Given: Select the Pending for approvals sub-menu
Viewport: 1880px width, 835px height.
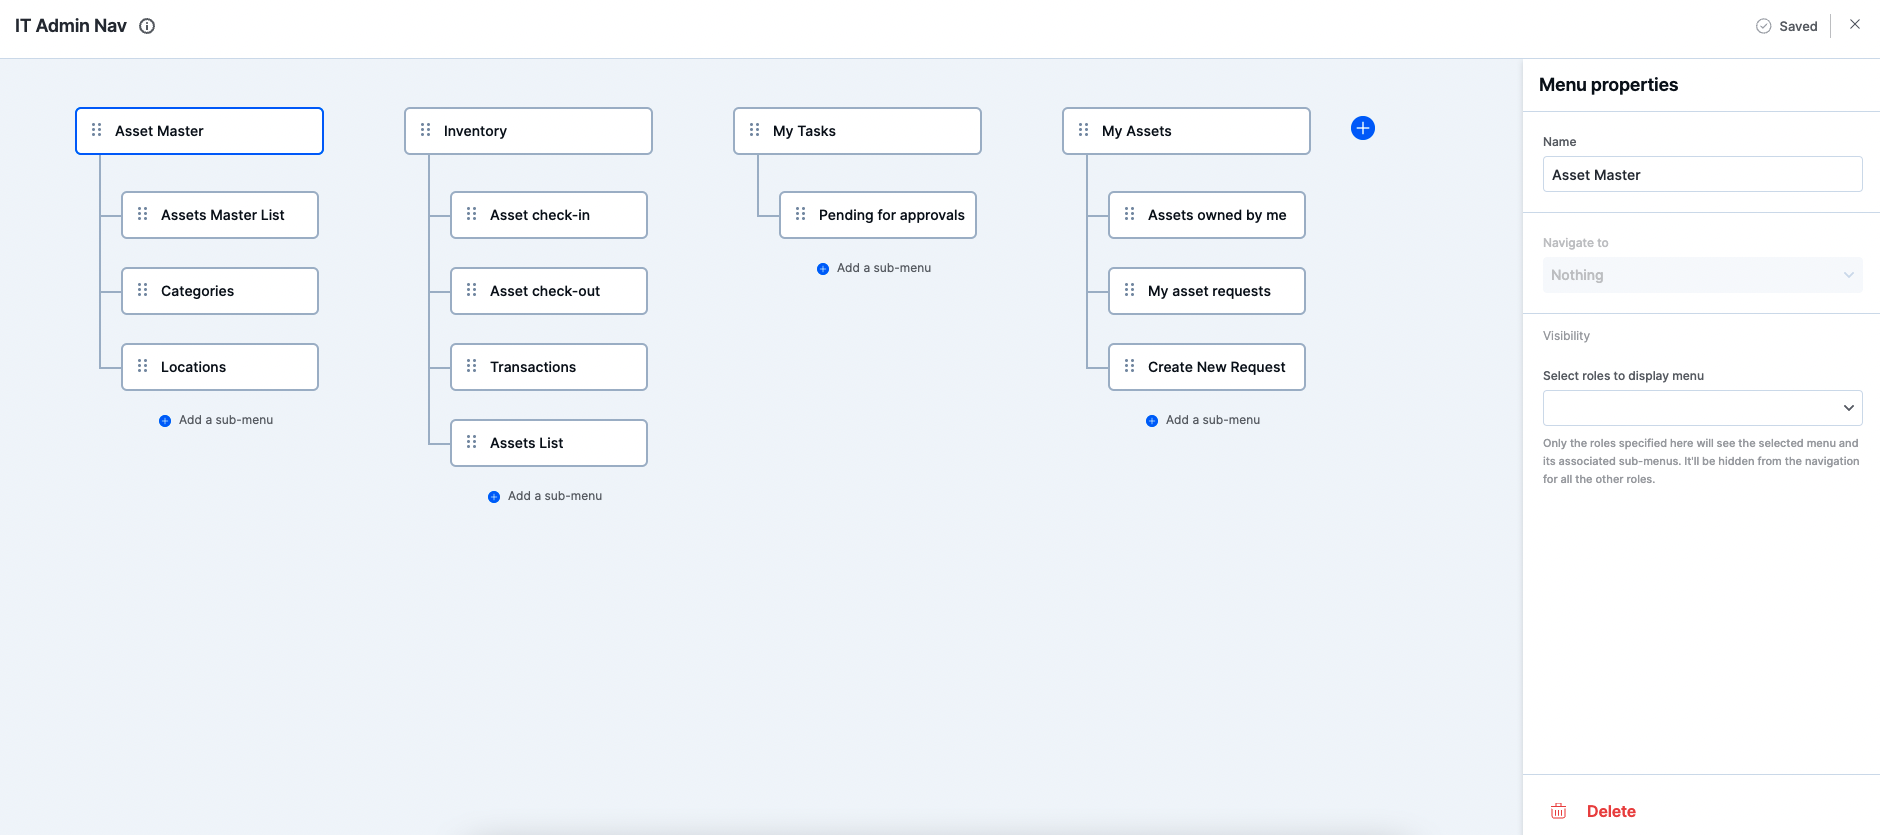Looking at the screenshot, I should [x=878, y=215].
